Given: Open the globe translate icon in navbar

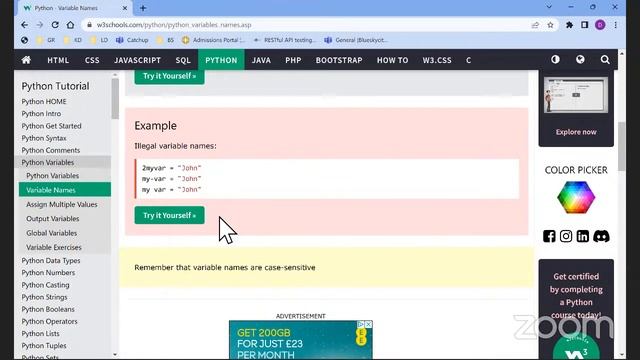Looking at the screenshot, I should (580, 60).
